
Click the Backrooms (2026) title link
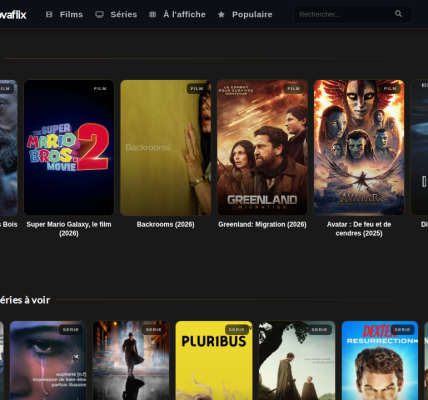[x=166, y=224]
